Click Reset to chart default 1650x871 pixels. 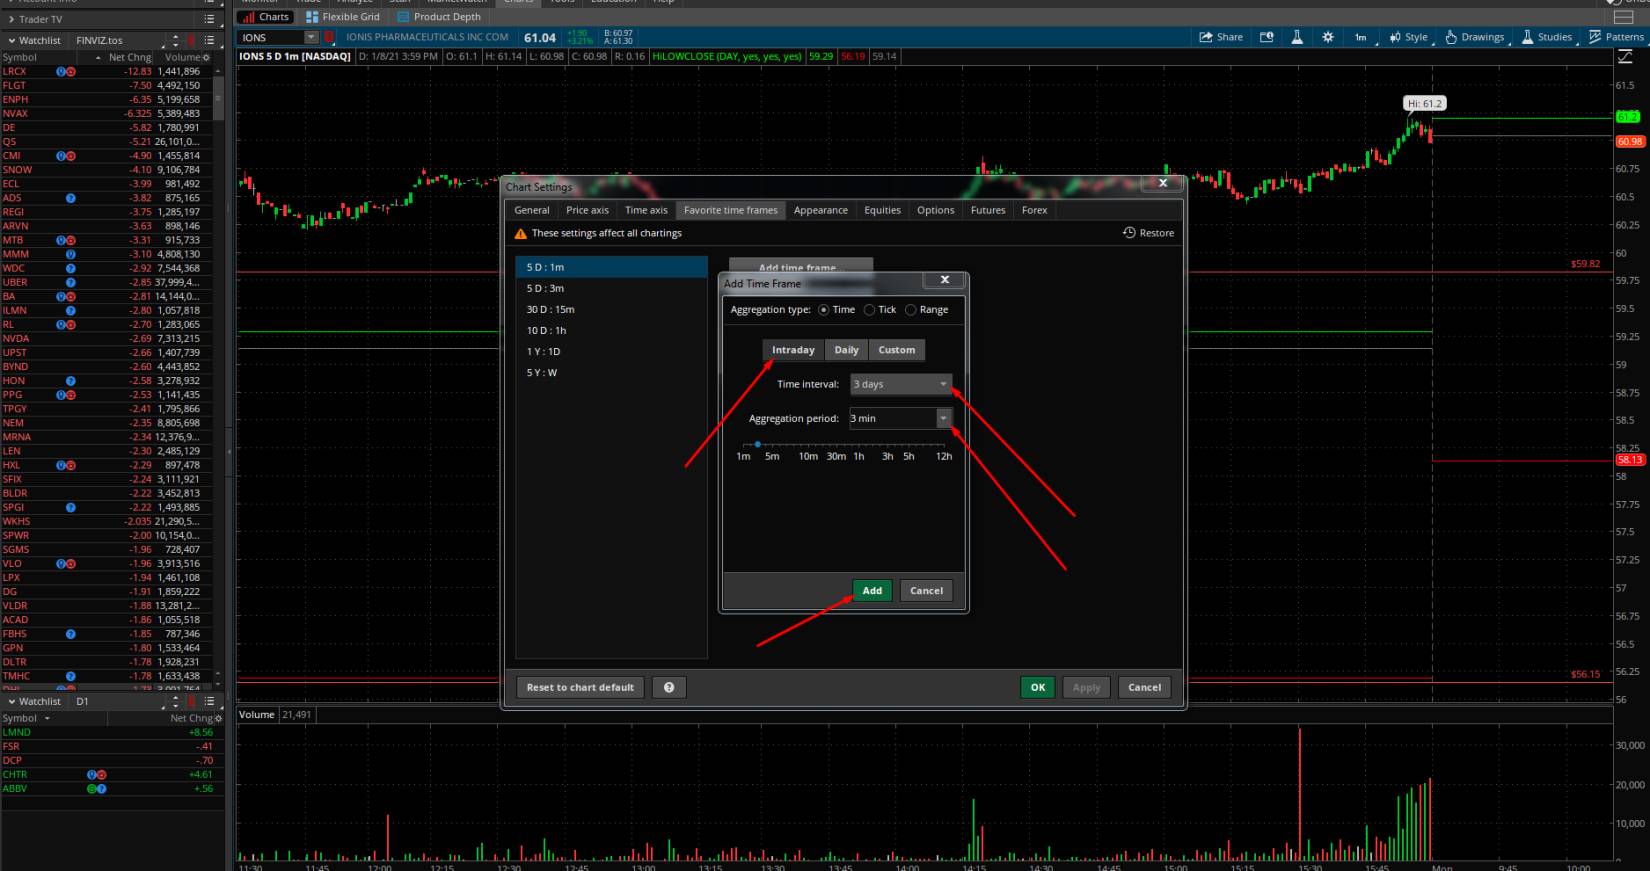(x=580, y=687)
